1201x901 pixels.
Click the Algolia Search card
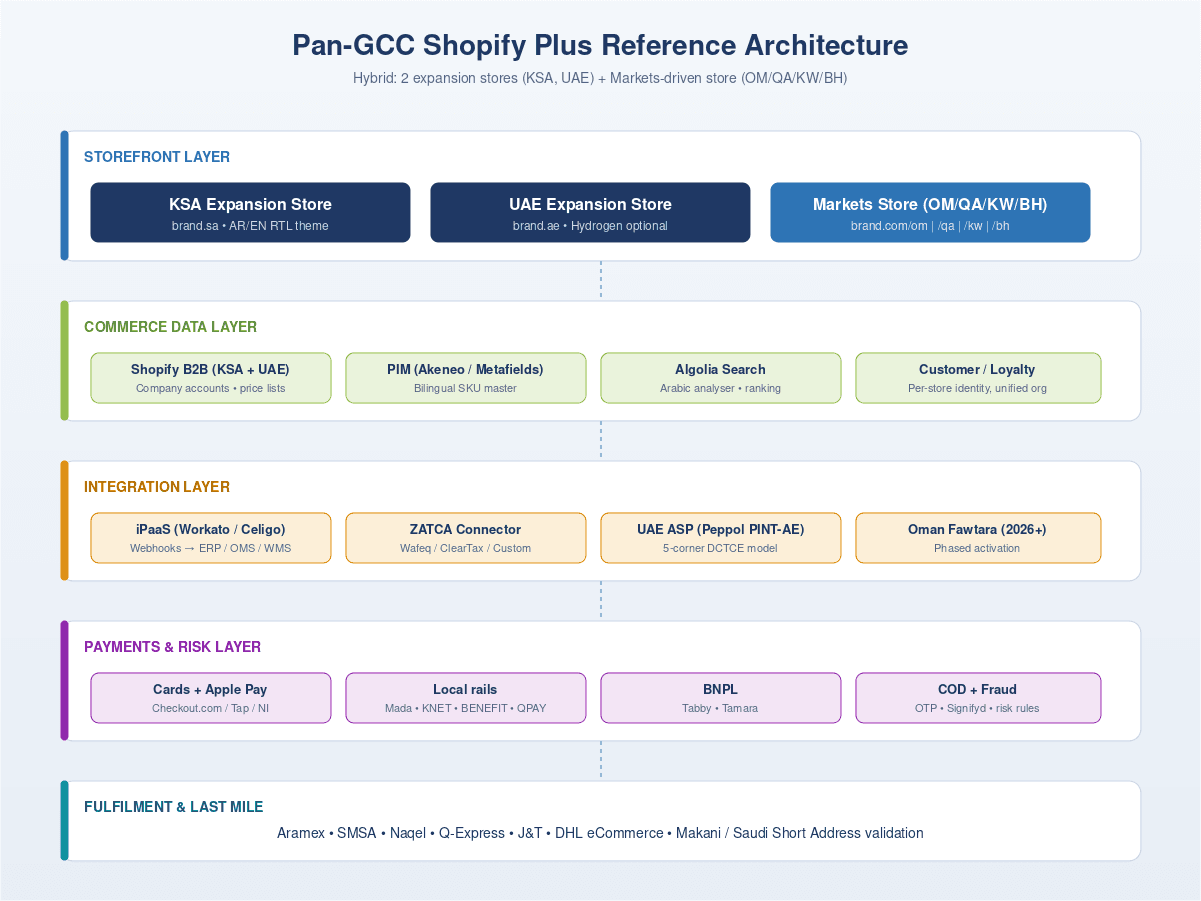(x=721, y=378)
